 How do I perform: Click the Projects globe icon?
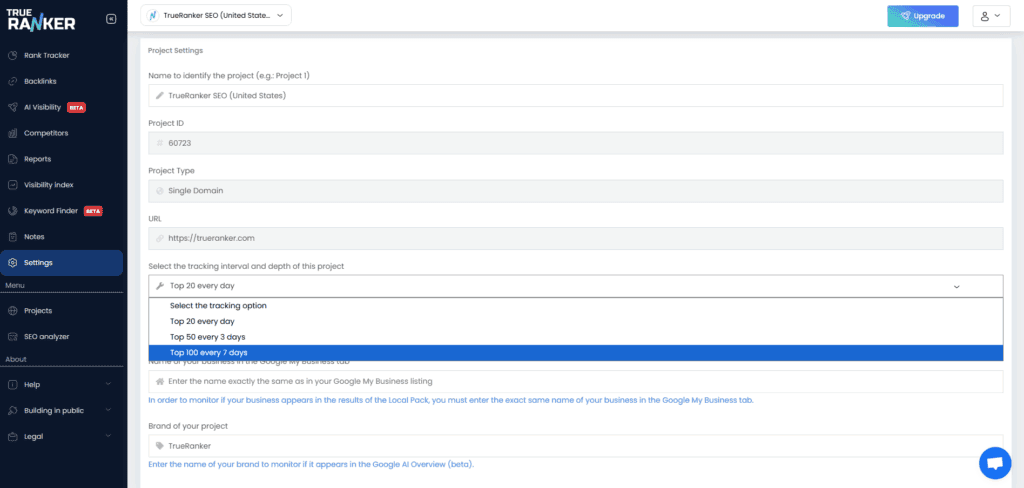coord(12,311)
